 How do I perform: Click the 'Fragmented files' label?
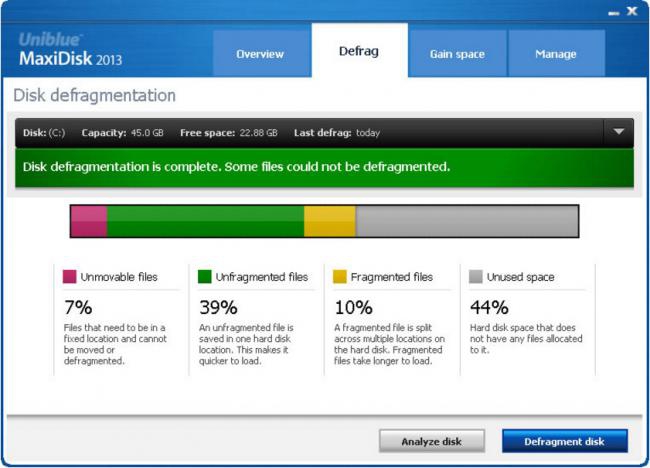(x=392, y=277)
